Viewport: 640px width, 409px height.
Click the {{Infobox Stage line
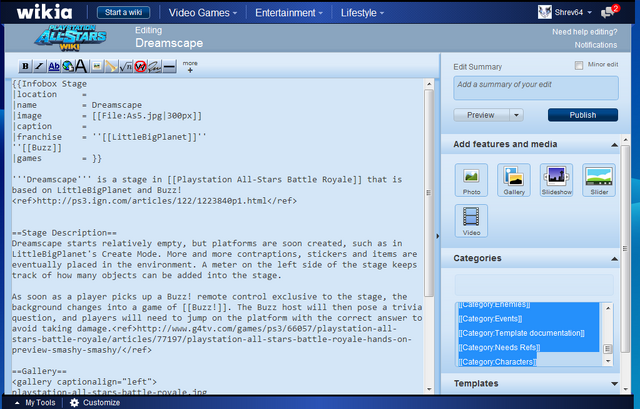(x=49, y=84)
